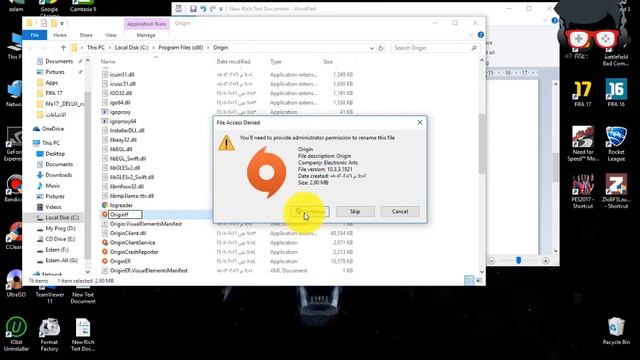Open the Format Factory desktop icon
This screenshot has height=360, width=640.
point(49,335)
